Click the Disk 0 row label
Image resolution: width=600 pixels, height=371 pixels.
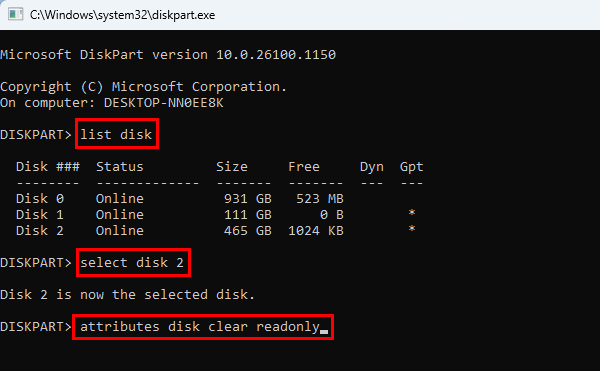pos(40,199)
